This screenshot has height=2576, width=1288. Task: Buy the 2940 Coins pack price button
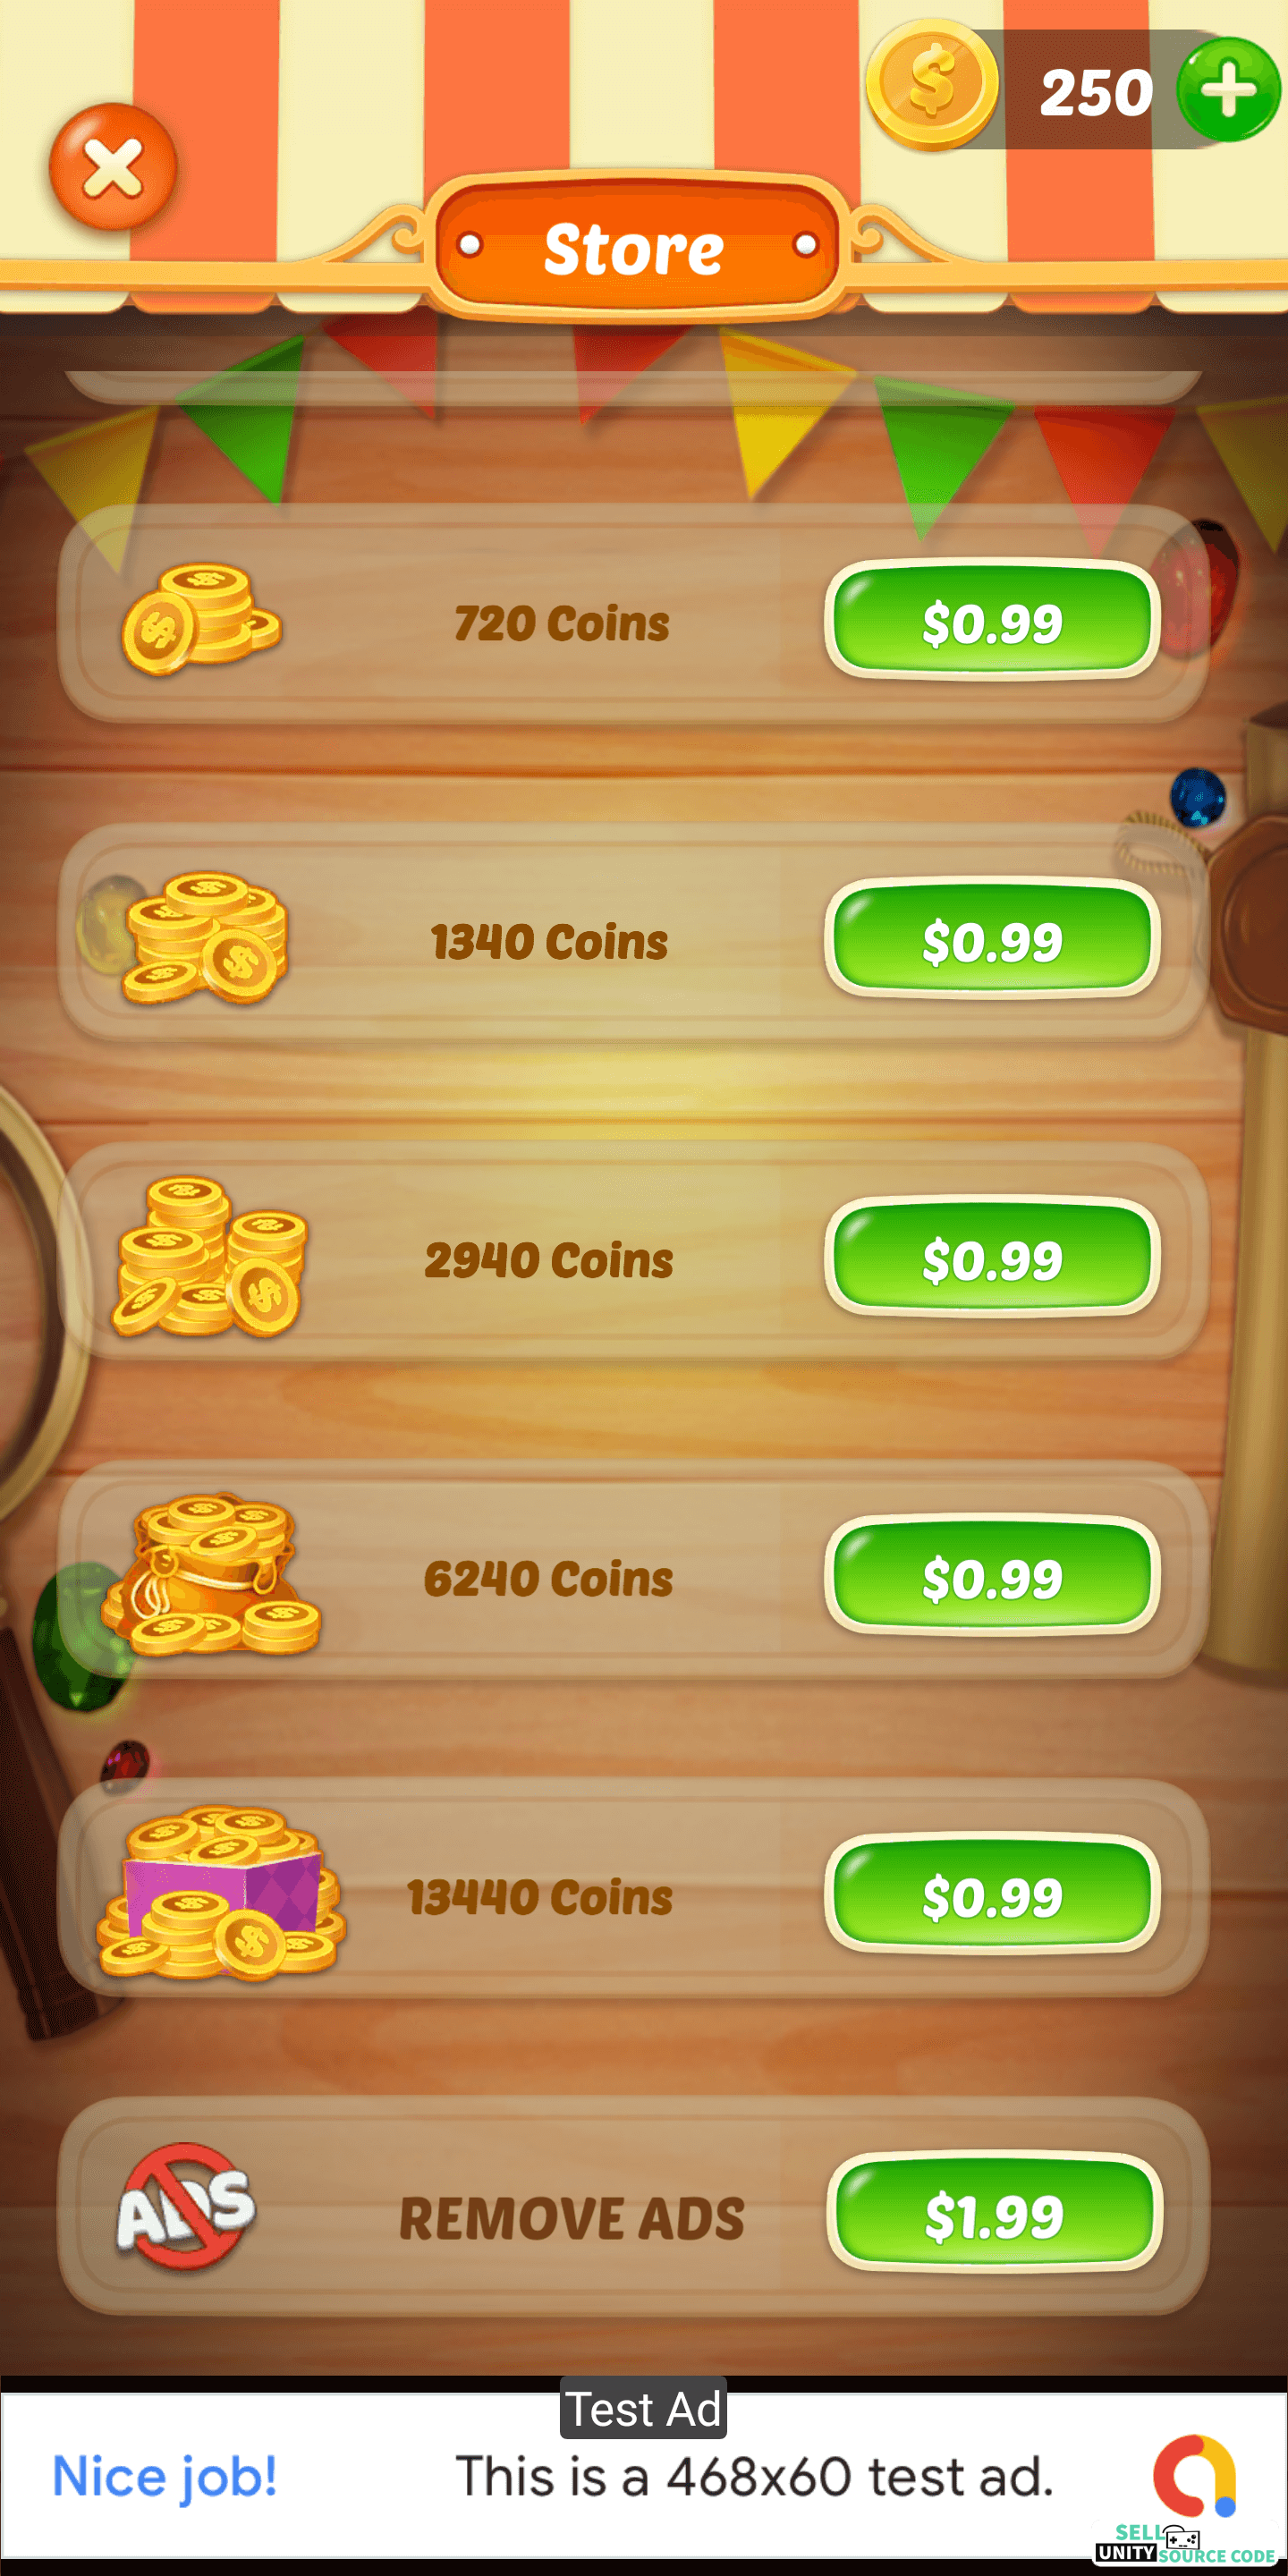[x=992, y=1257]
